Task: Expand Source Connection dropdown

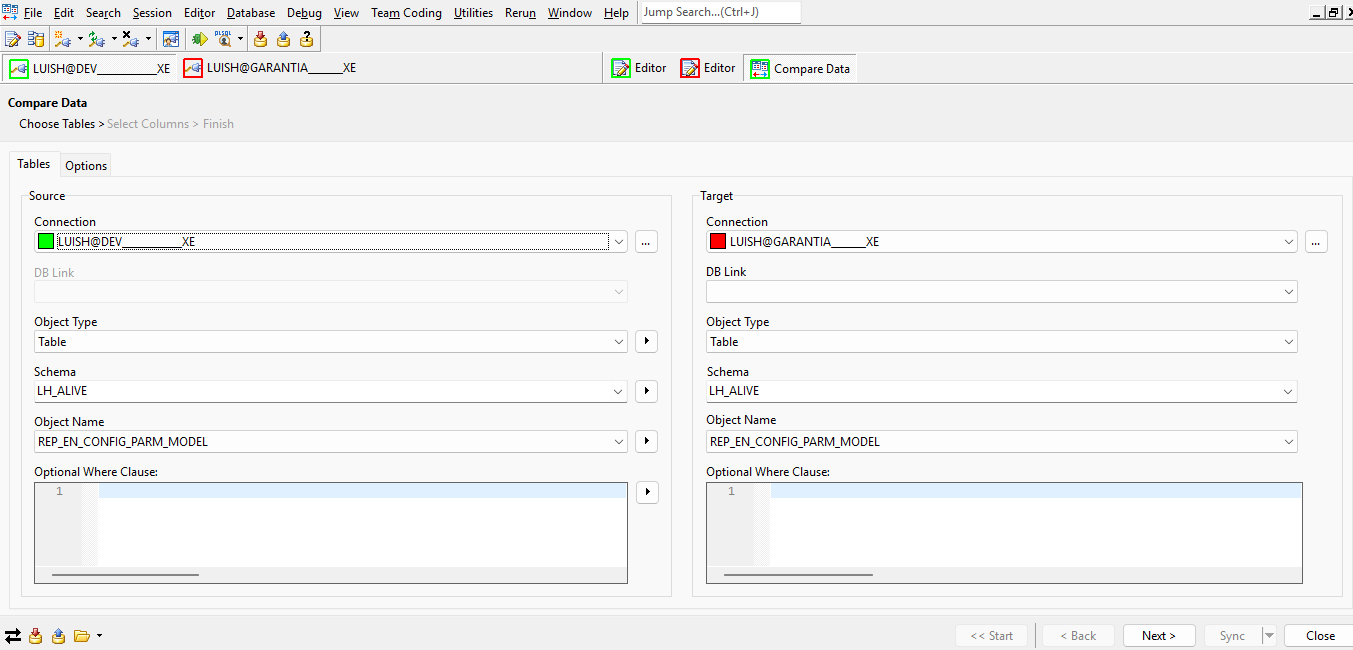Action: tap(619, 241)
